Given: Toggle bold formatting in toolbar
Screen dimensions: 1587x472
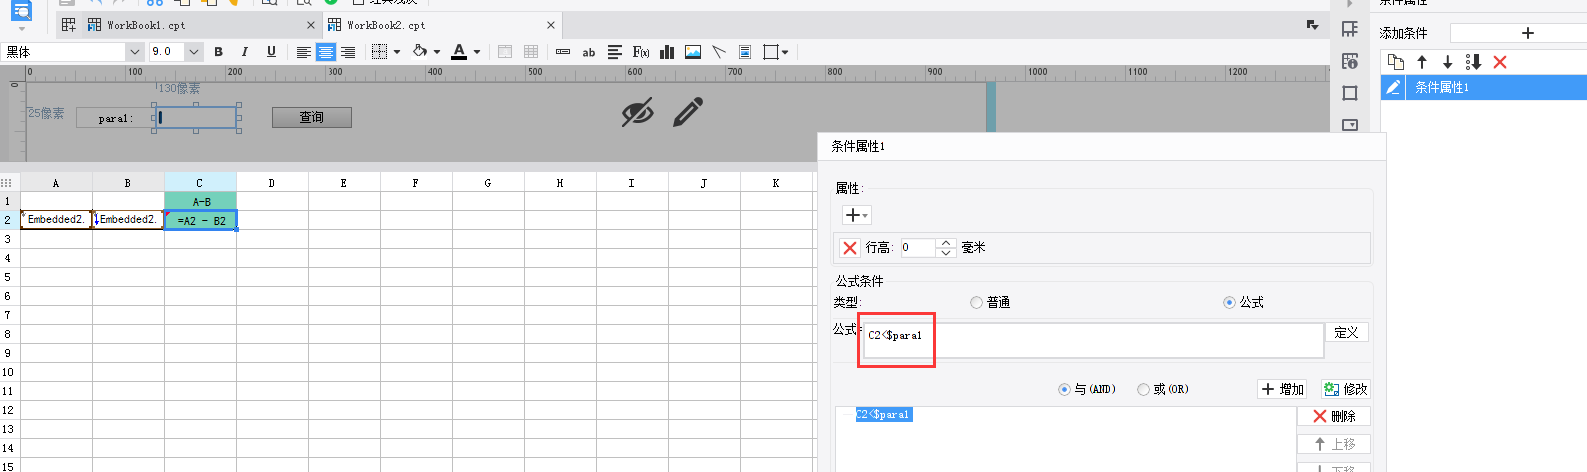Looking at the screenshot, I should click(218, 52).
